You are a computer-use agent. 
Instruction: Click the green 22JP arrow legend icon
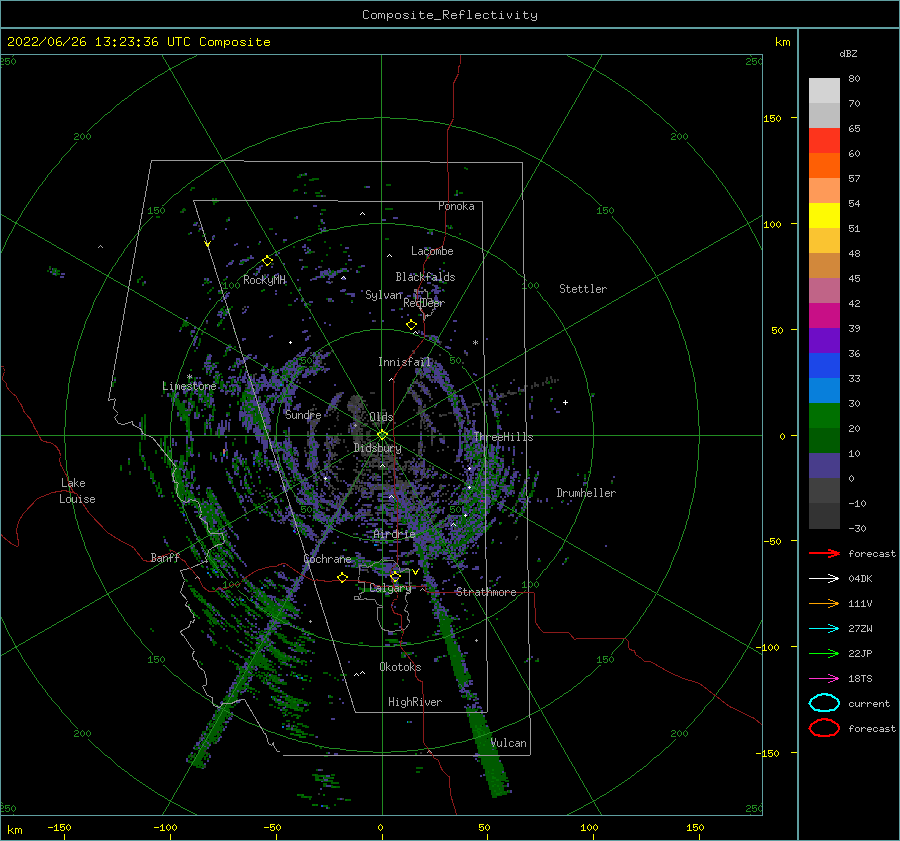[x=824, y=653]
